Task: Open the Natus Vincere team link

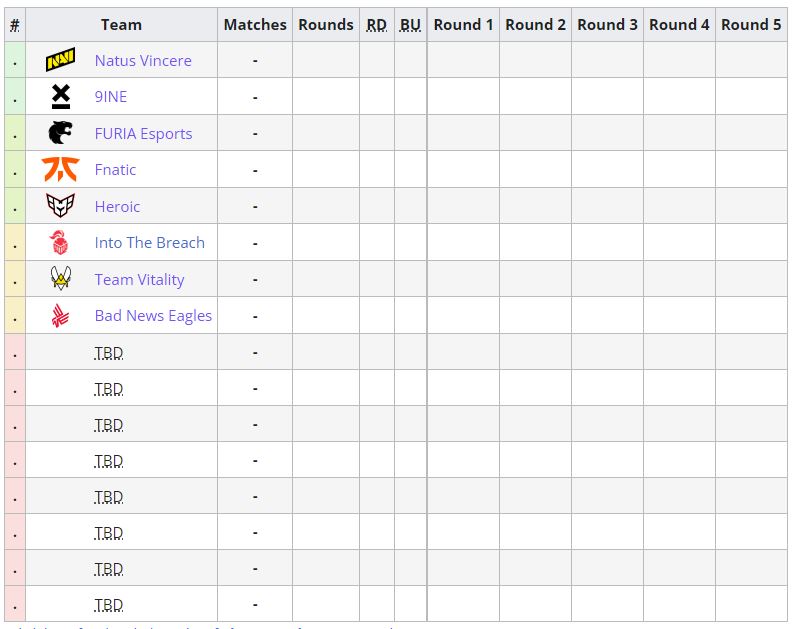Action: [x=143, y=61]
